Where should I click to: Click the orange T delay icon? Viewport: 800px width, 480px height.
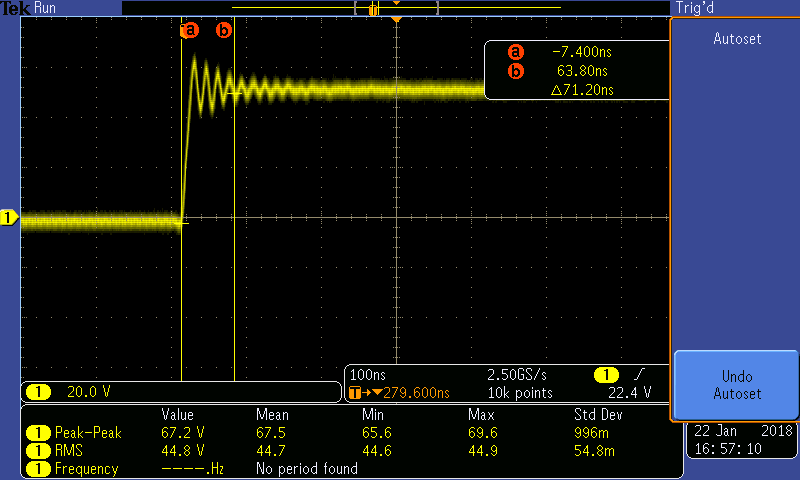point(355,393)
